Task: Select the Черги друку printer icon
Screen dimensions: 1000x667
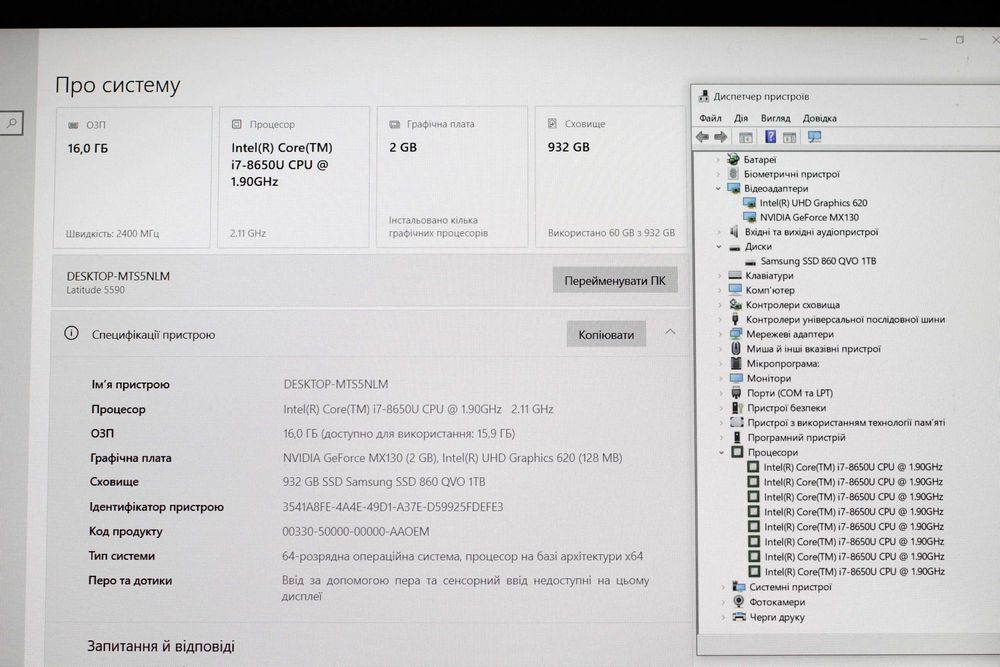Action: coord(739,617)
